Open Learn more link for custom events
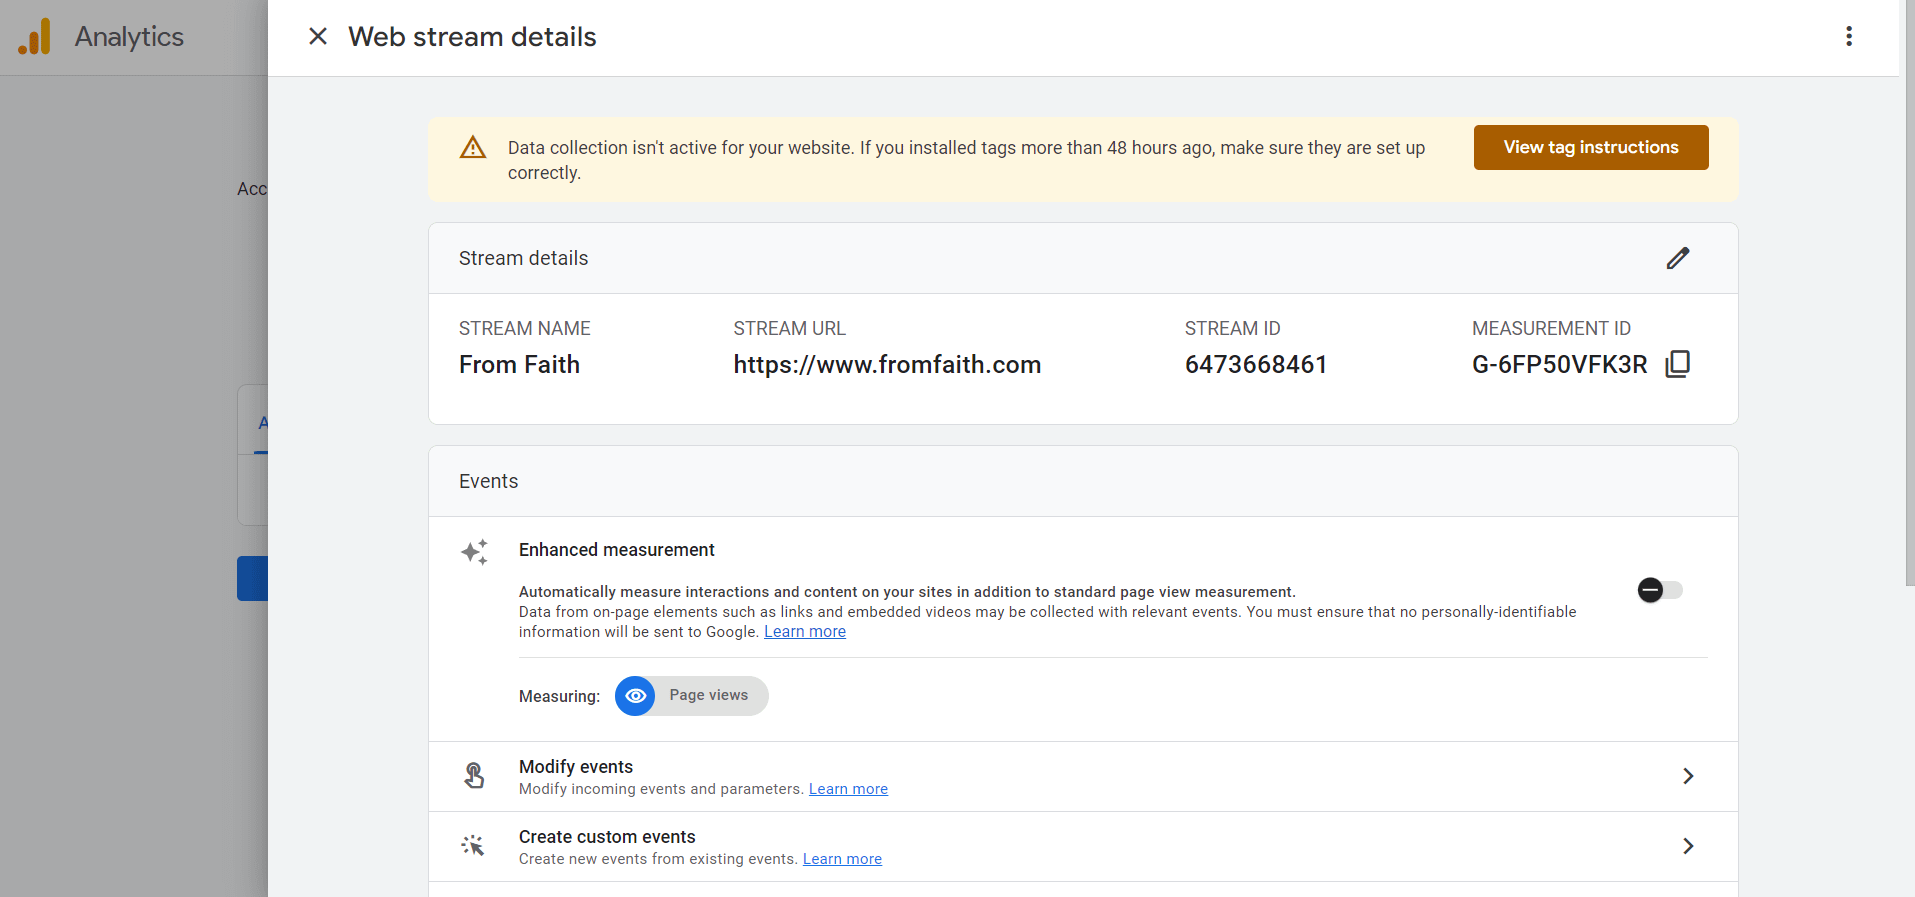The image size is (1915, 897). pos(842,859)
